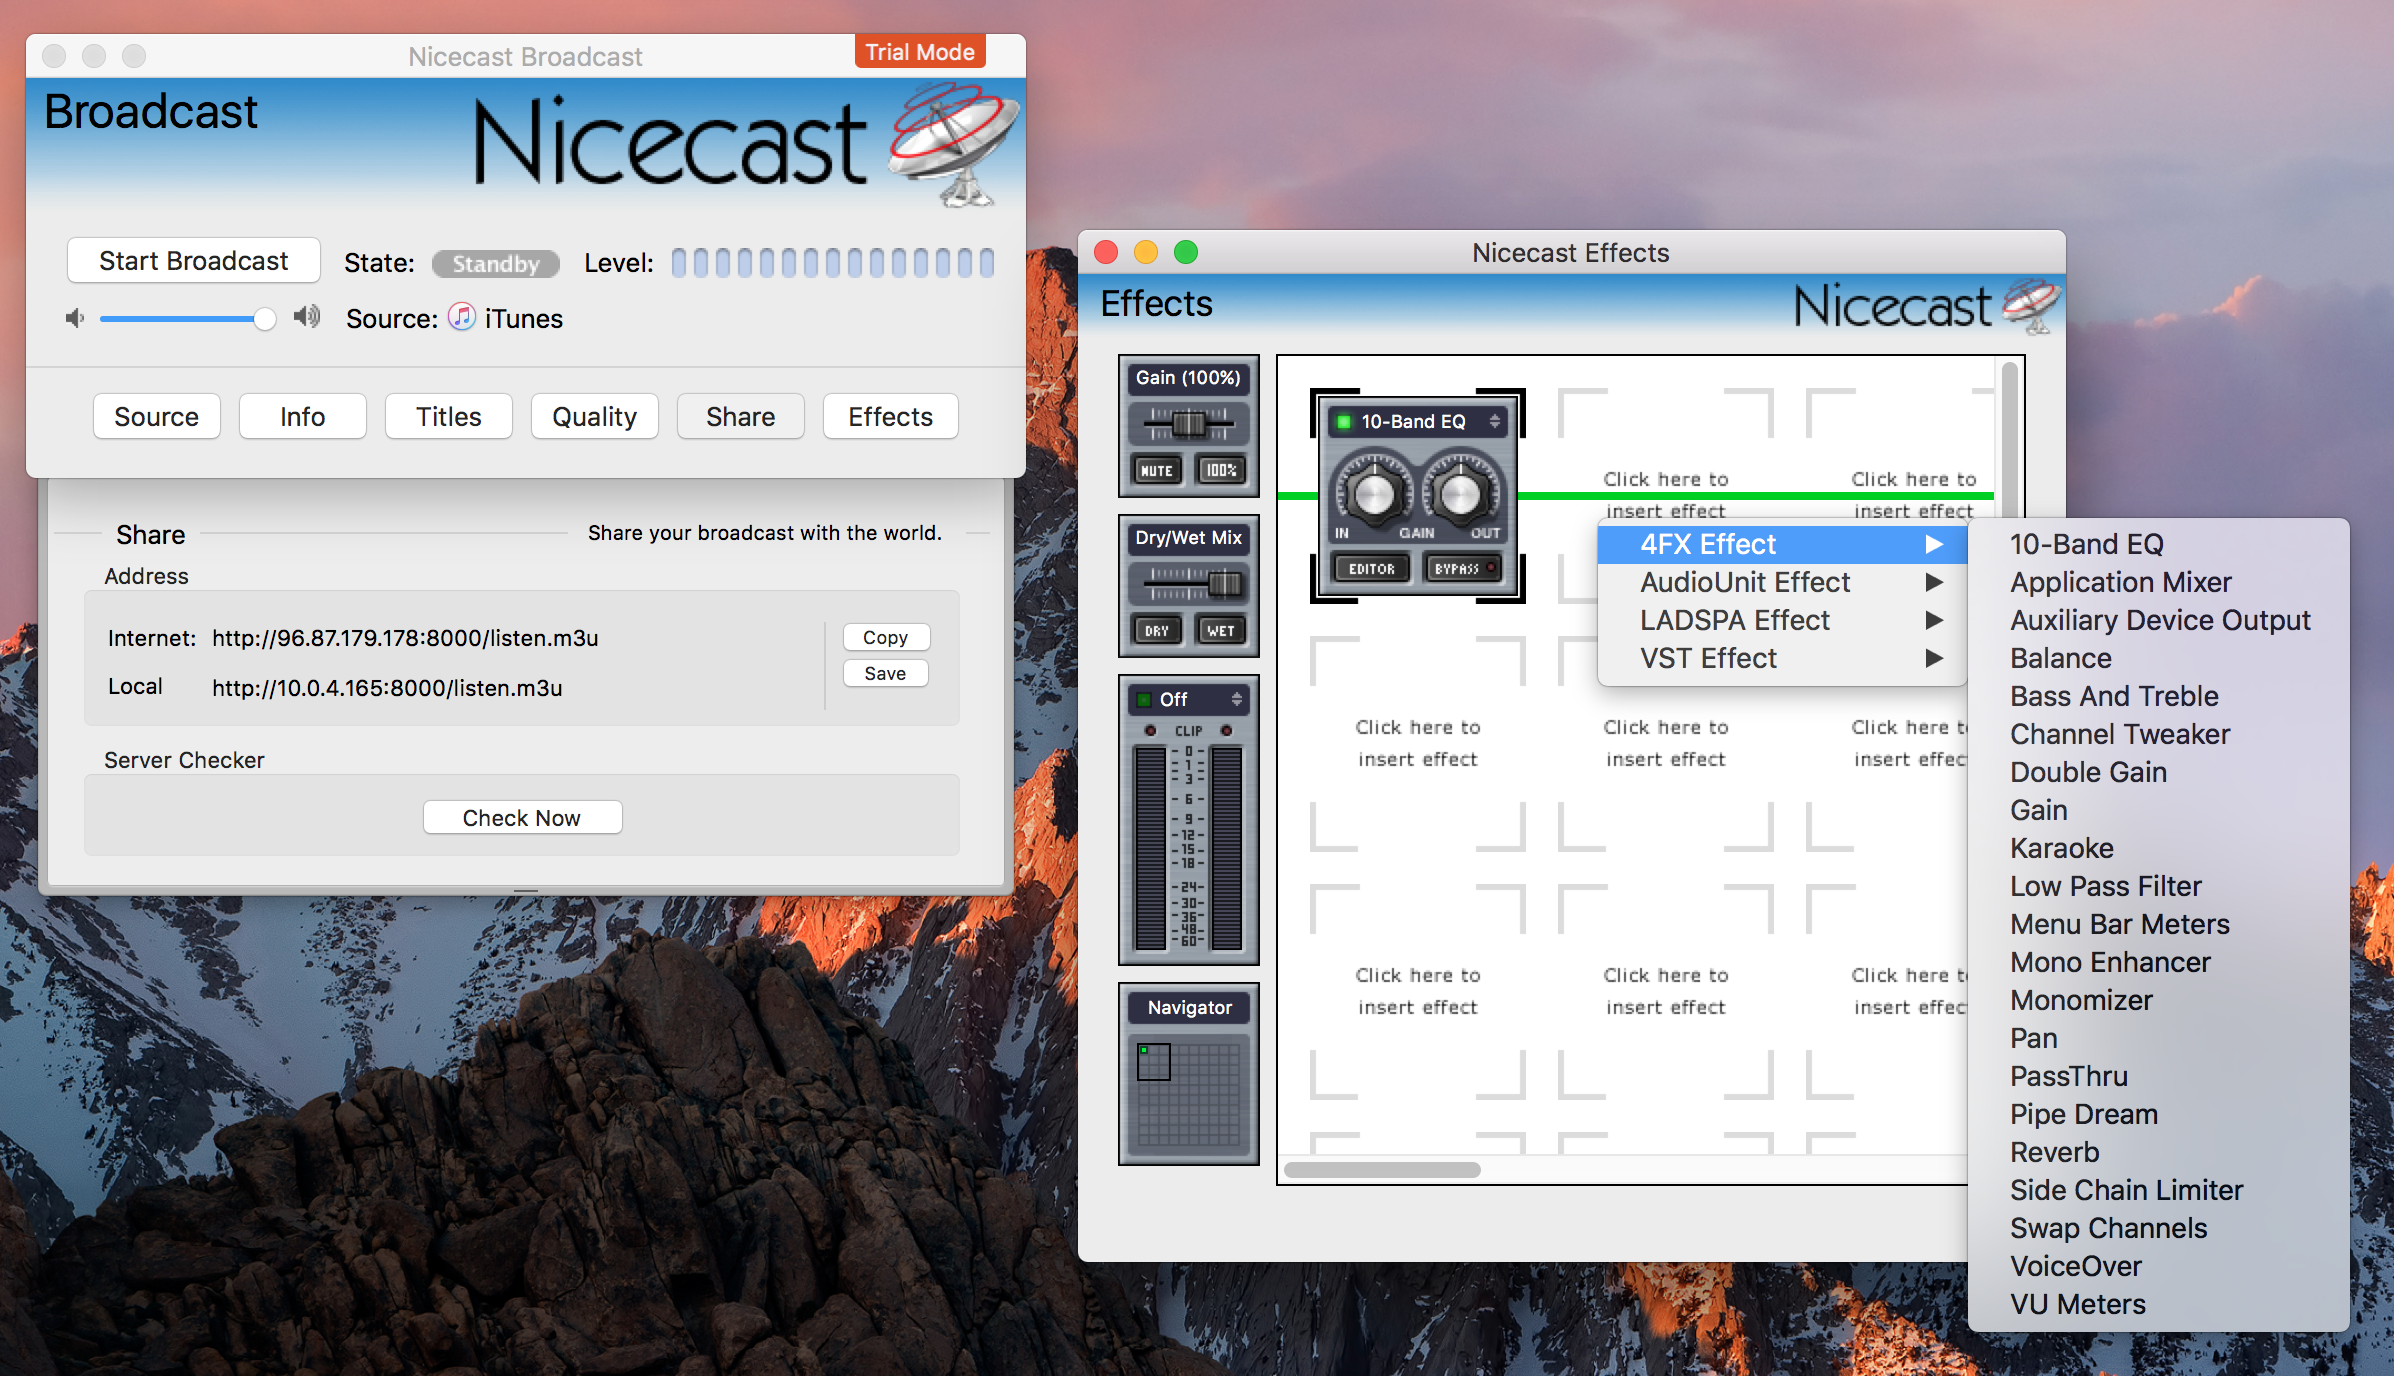Image resolution: width=2394 pixels, height=1376 pixels.
Task: Open the Source panel
Action: click(x=156, y=417)
